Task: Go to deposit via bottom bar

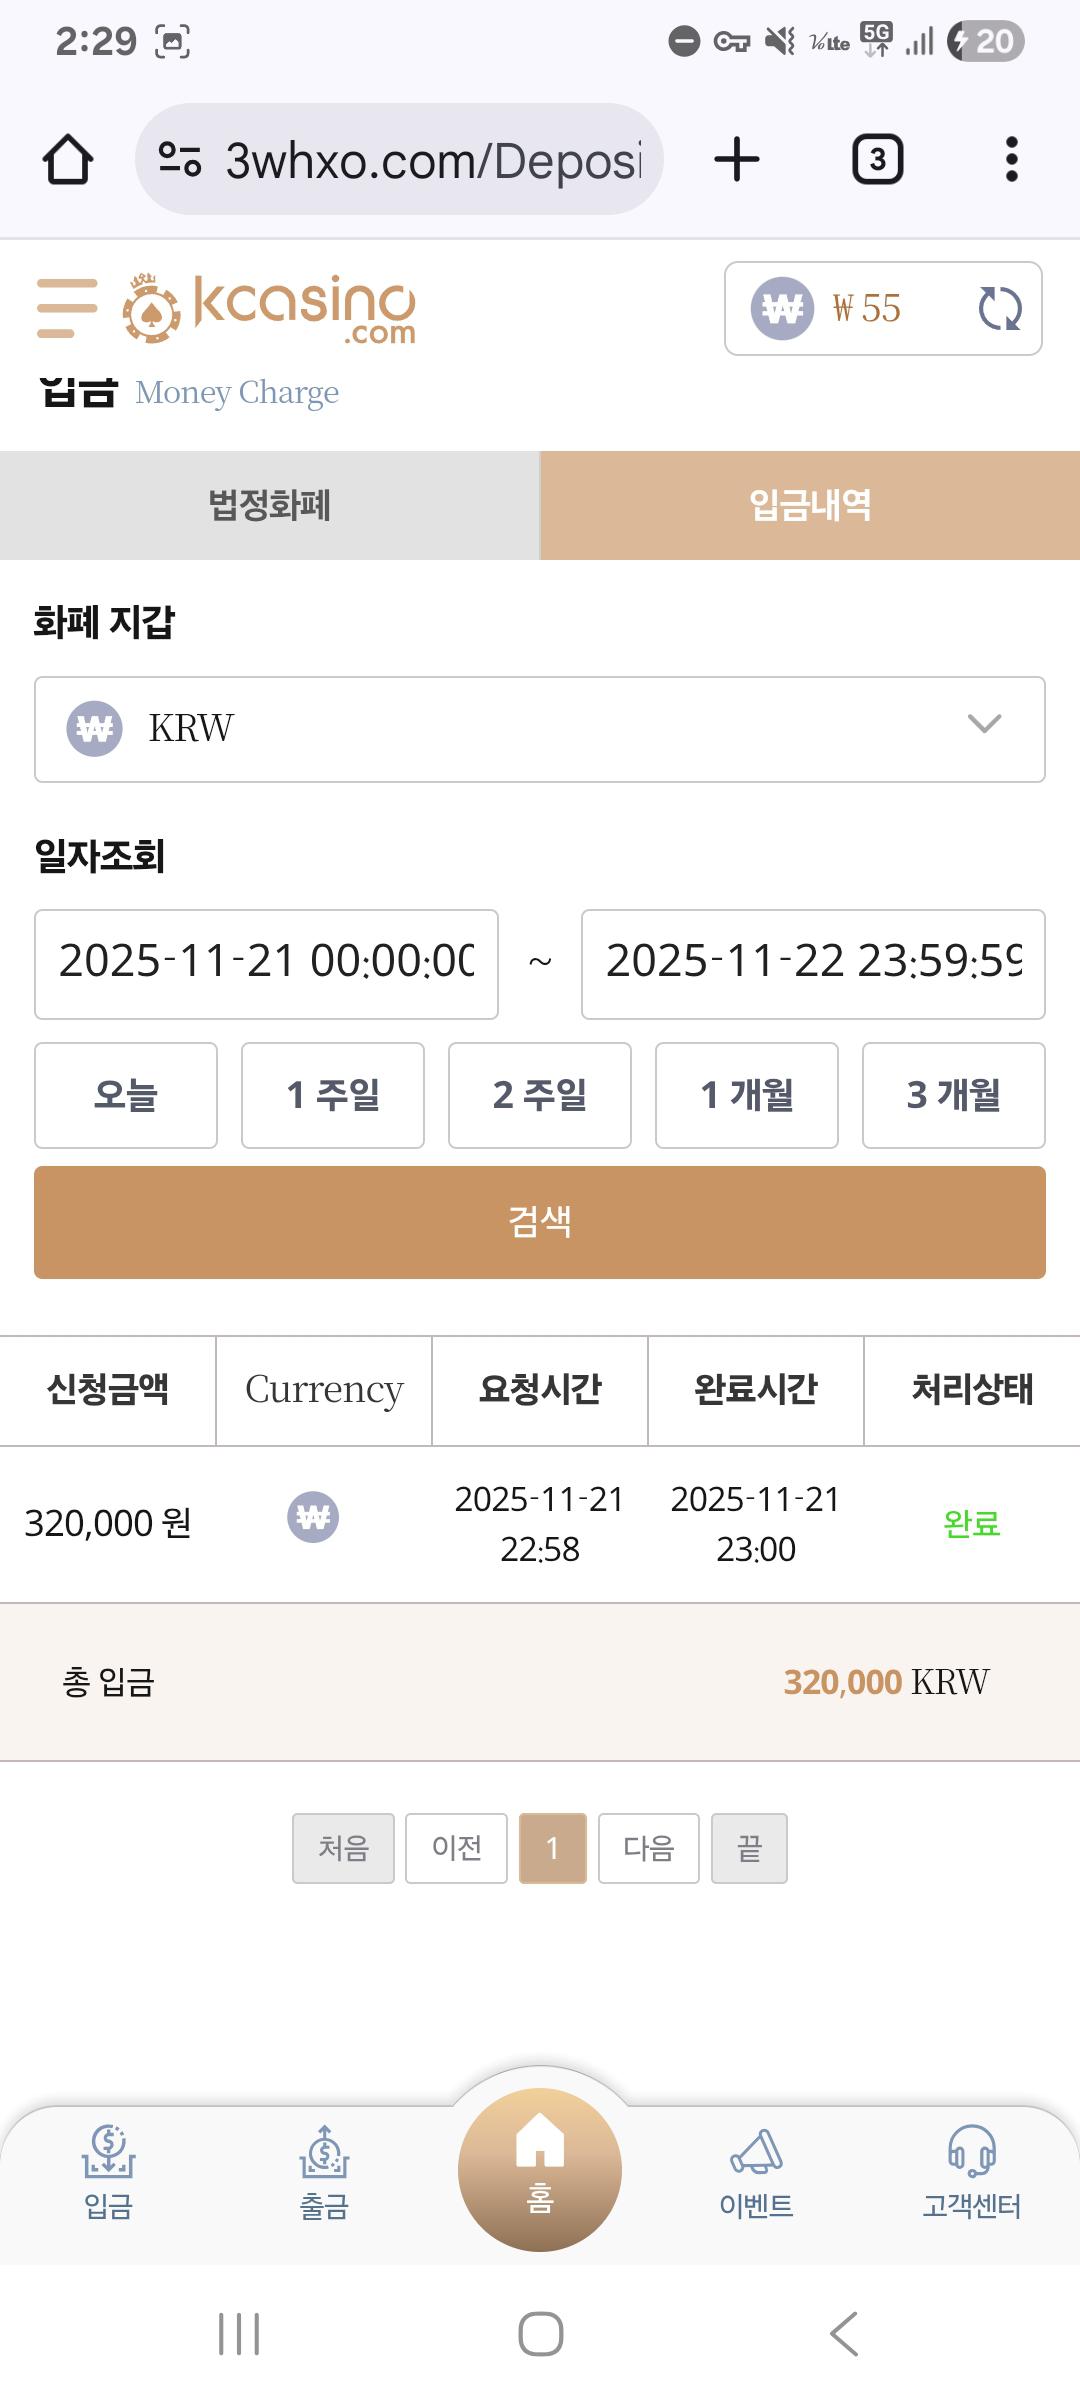Action: click(108, 2172)
